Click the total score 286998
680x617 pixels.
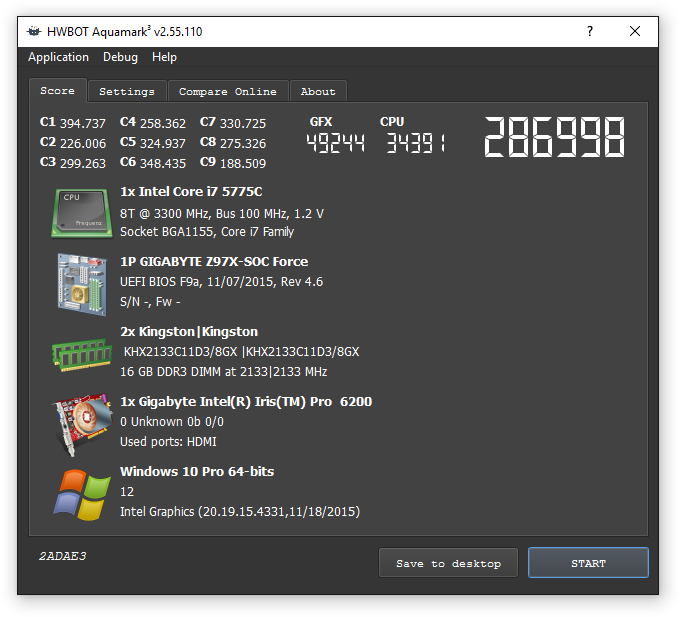click(555, 137)
